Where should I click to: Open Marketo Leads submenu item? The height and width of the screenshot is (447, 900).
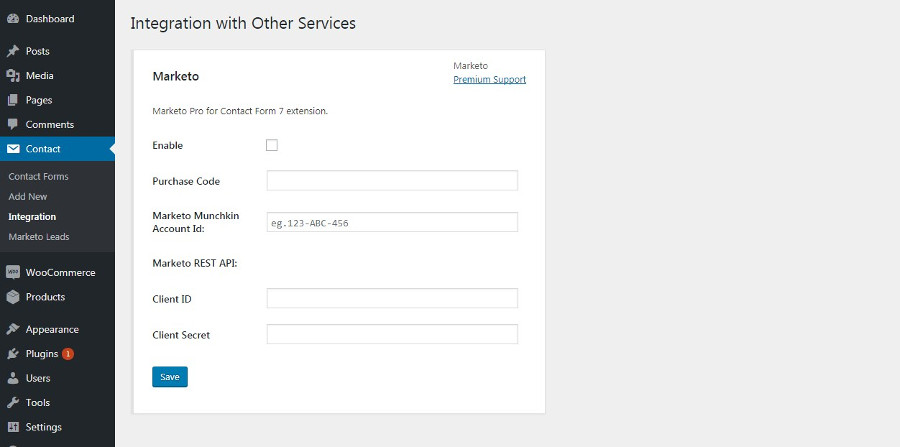[39, 237]
